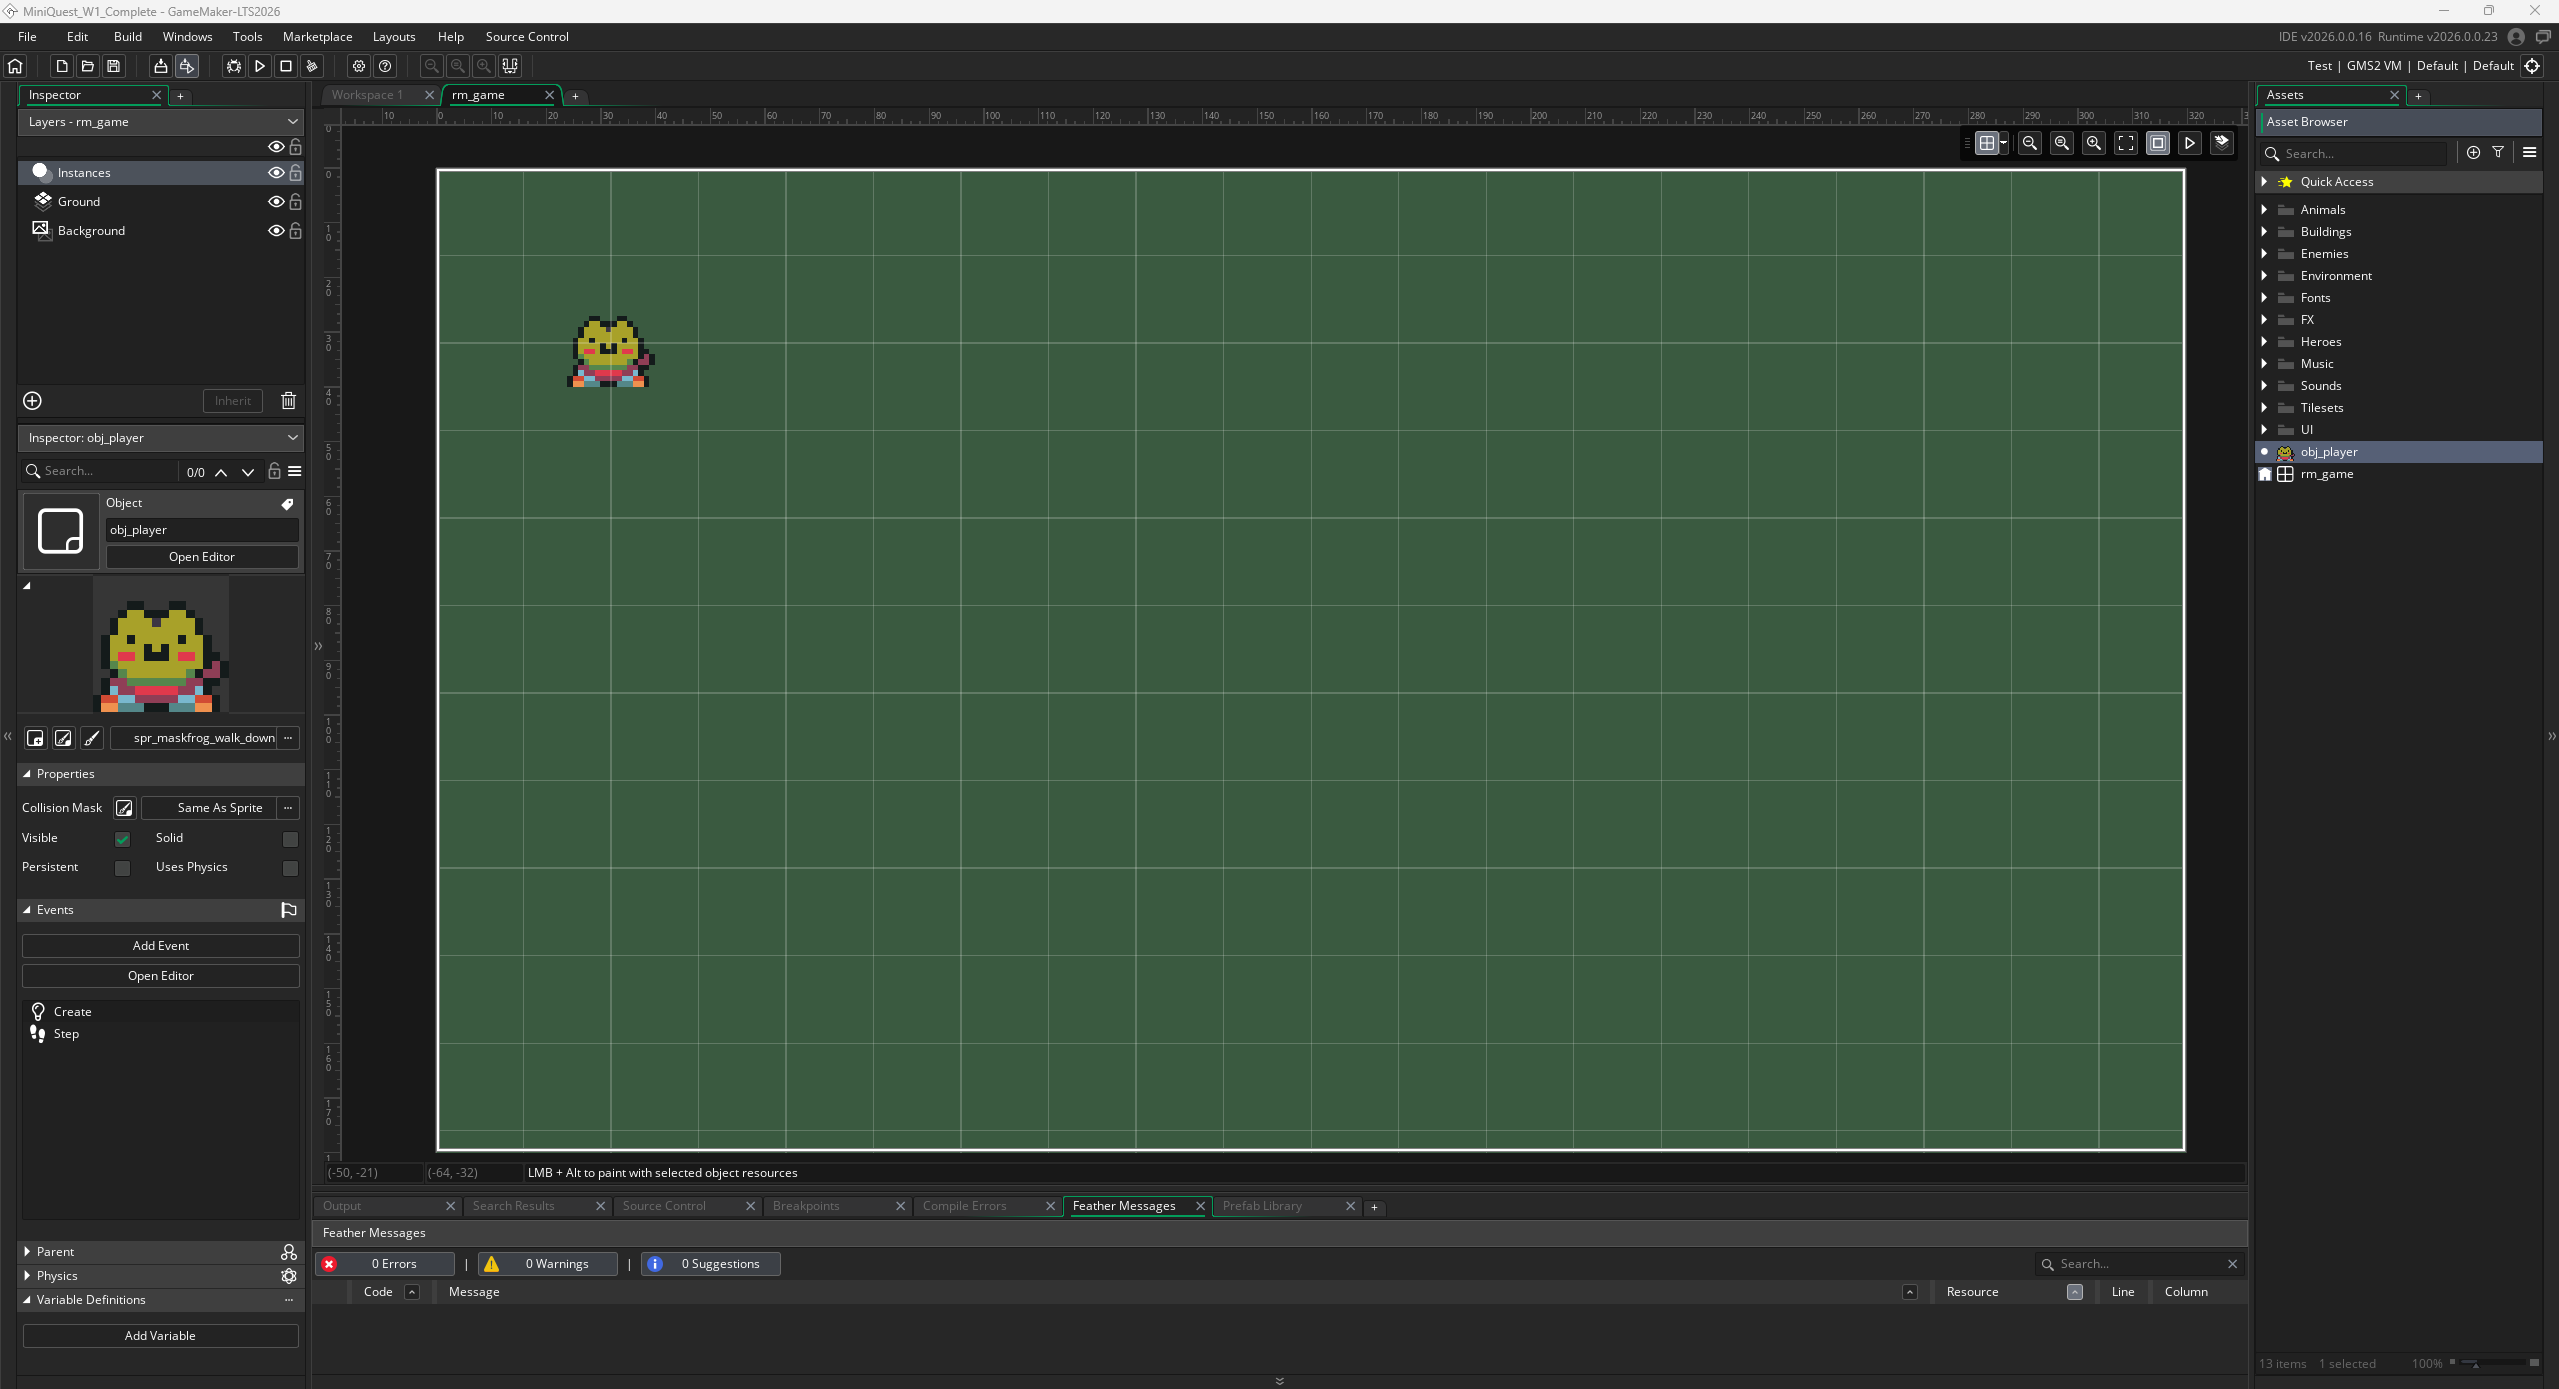
Task: Click the Add Event button
Action: tap(161, 946)
